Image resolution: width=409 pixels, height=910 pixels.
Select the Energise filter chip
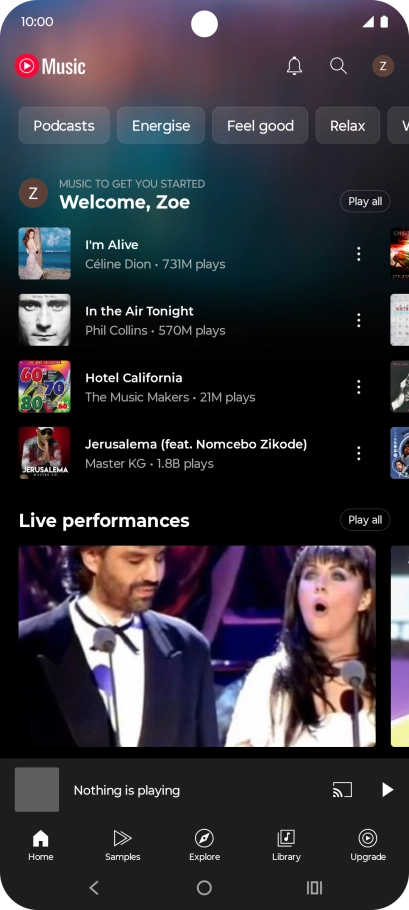[161, 125]
